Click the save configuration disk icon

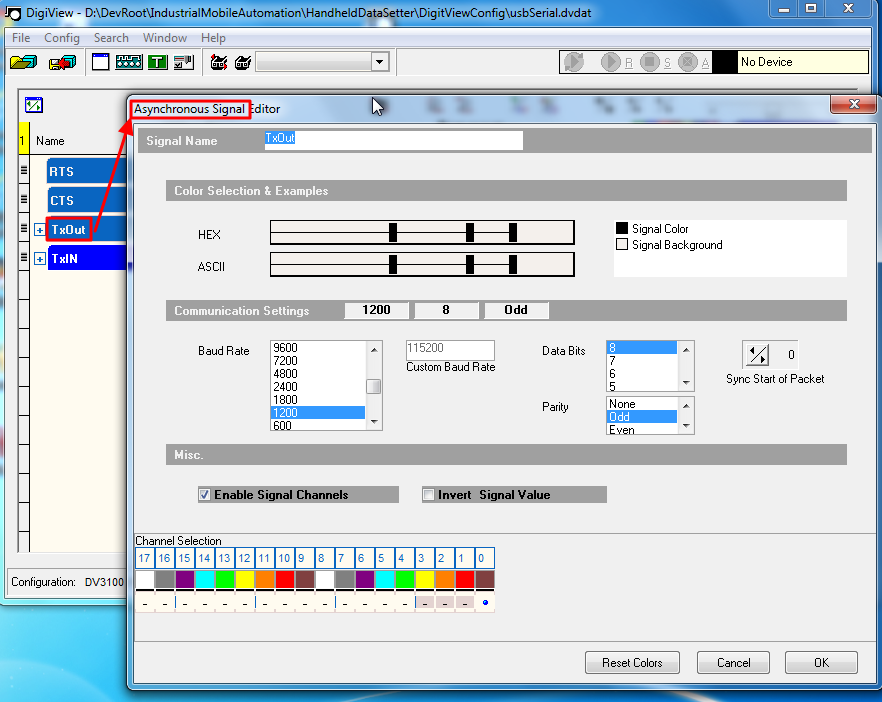coord(62,62)
